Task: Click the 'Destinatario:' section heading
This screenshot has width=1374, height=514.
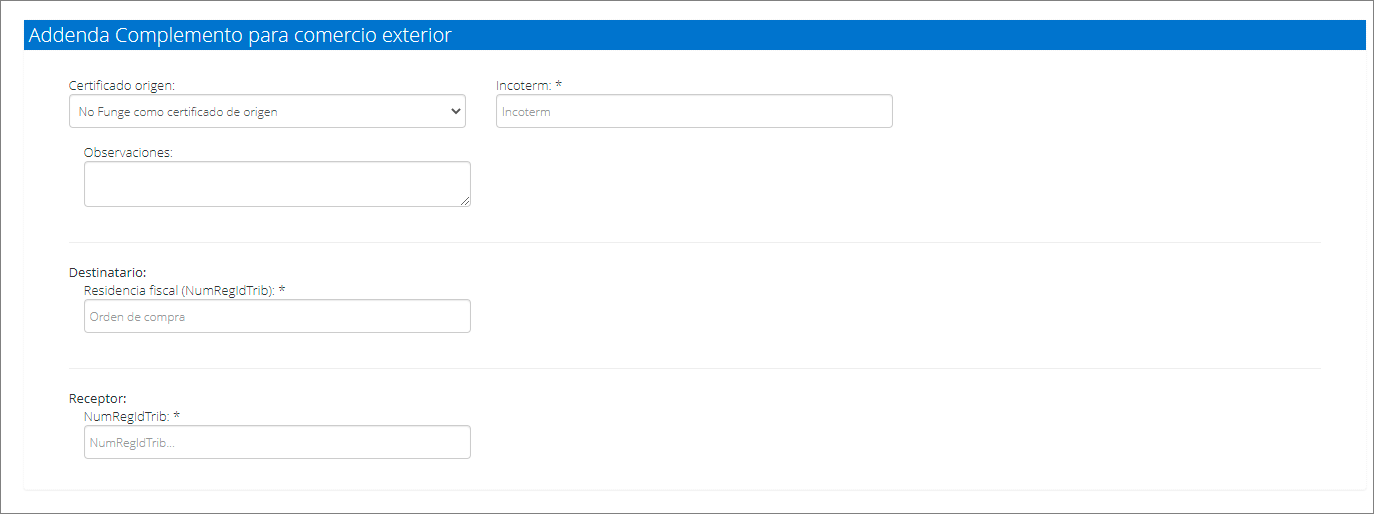Action: click(107, 272)
